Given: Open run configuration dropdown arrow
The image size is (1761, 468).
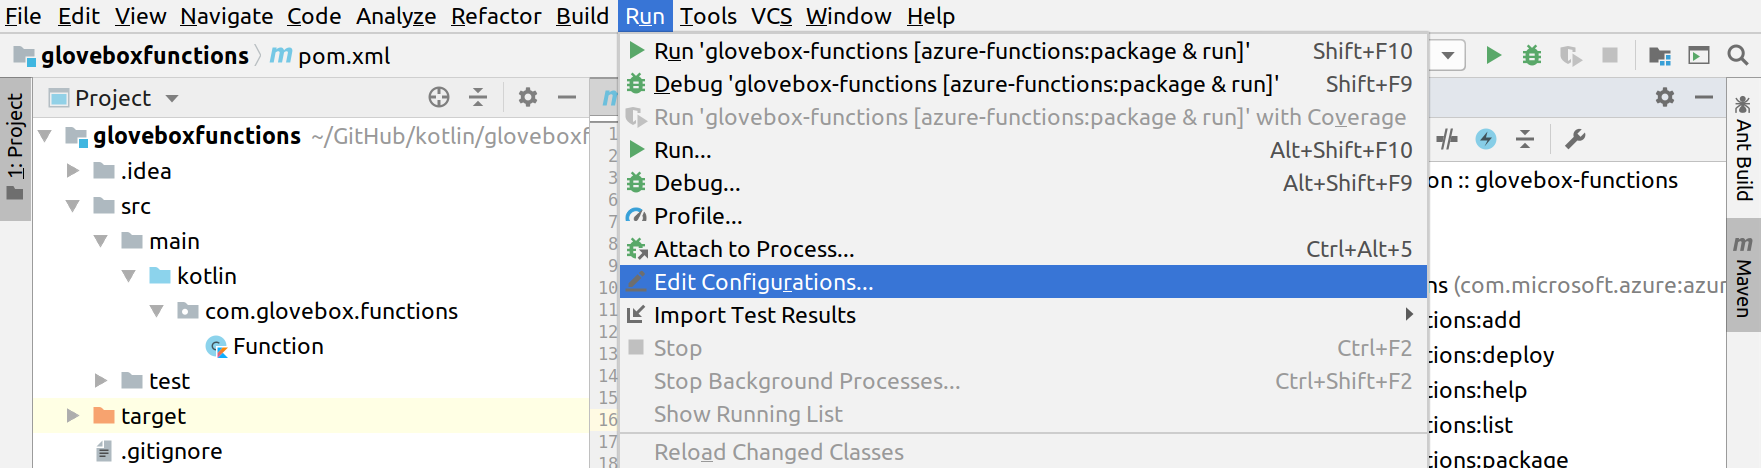Looking at the screenshot, I should click(1448, 55).
